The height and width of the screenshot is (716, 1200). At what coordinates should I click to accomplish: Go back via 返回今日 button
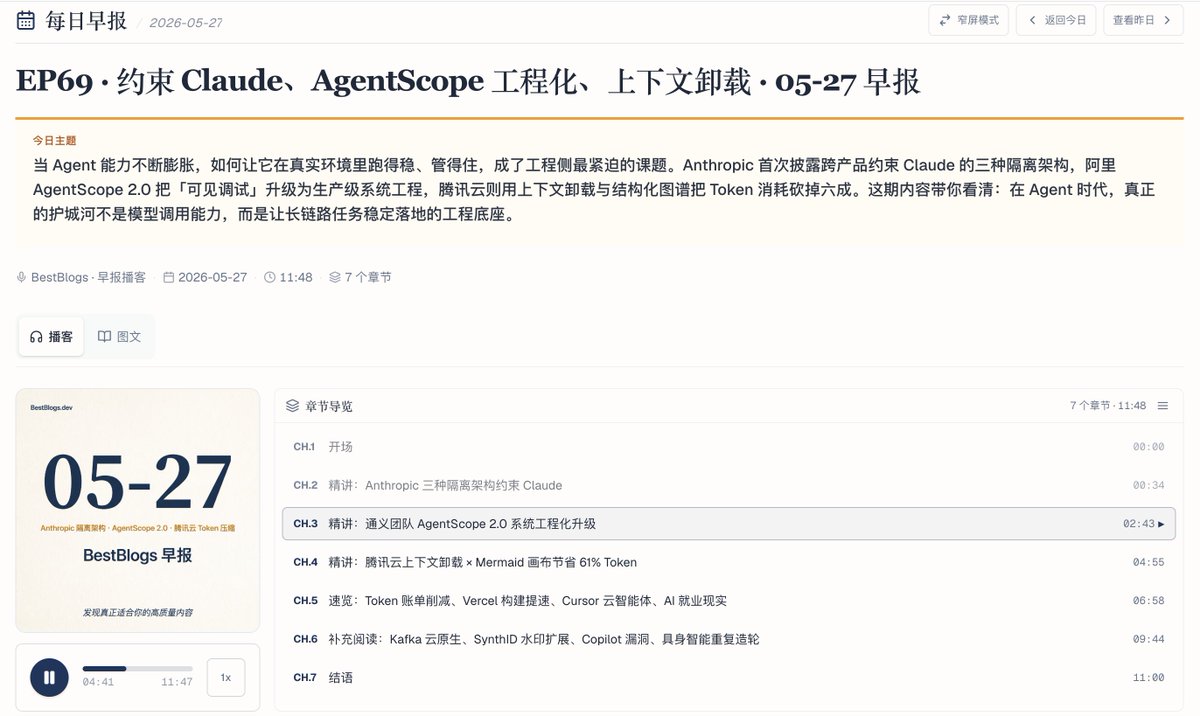tap(1055, 20)
